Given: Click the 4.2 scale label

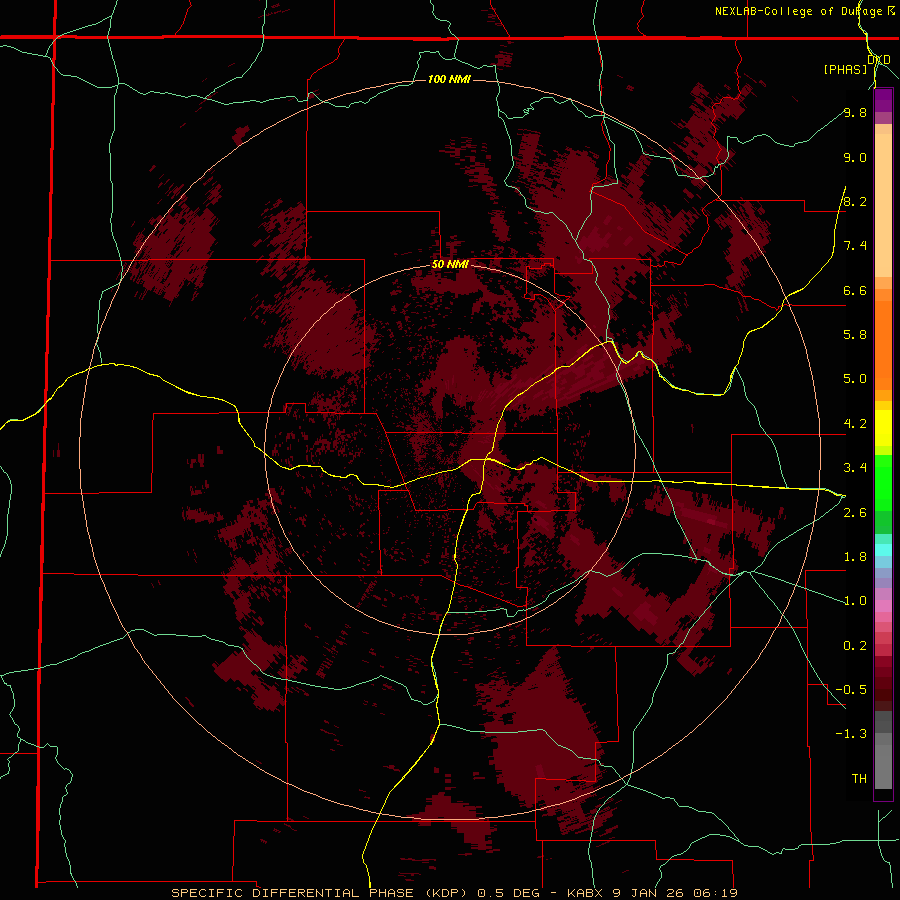Looking at the screenshot, I should 855,424.
